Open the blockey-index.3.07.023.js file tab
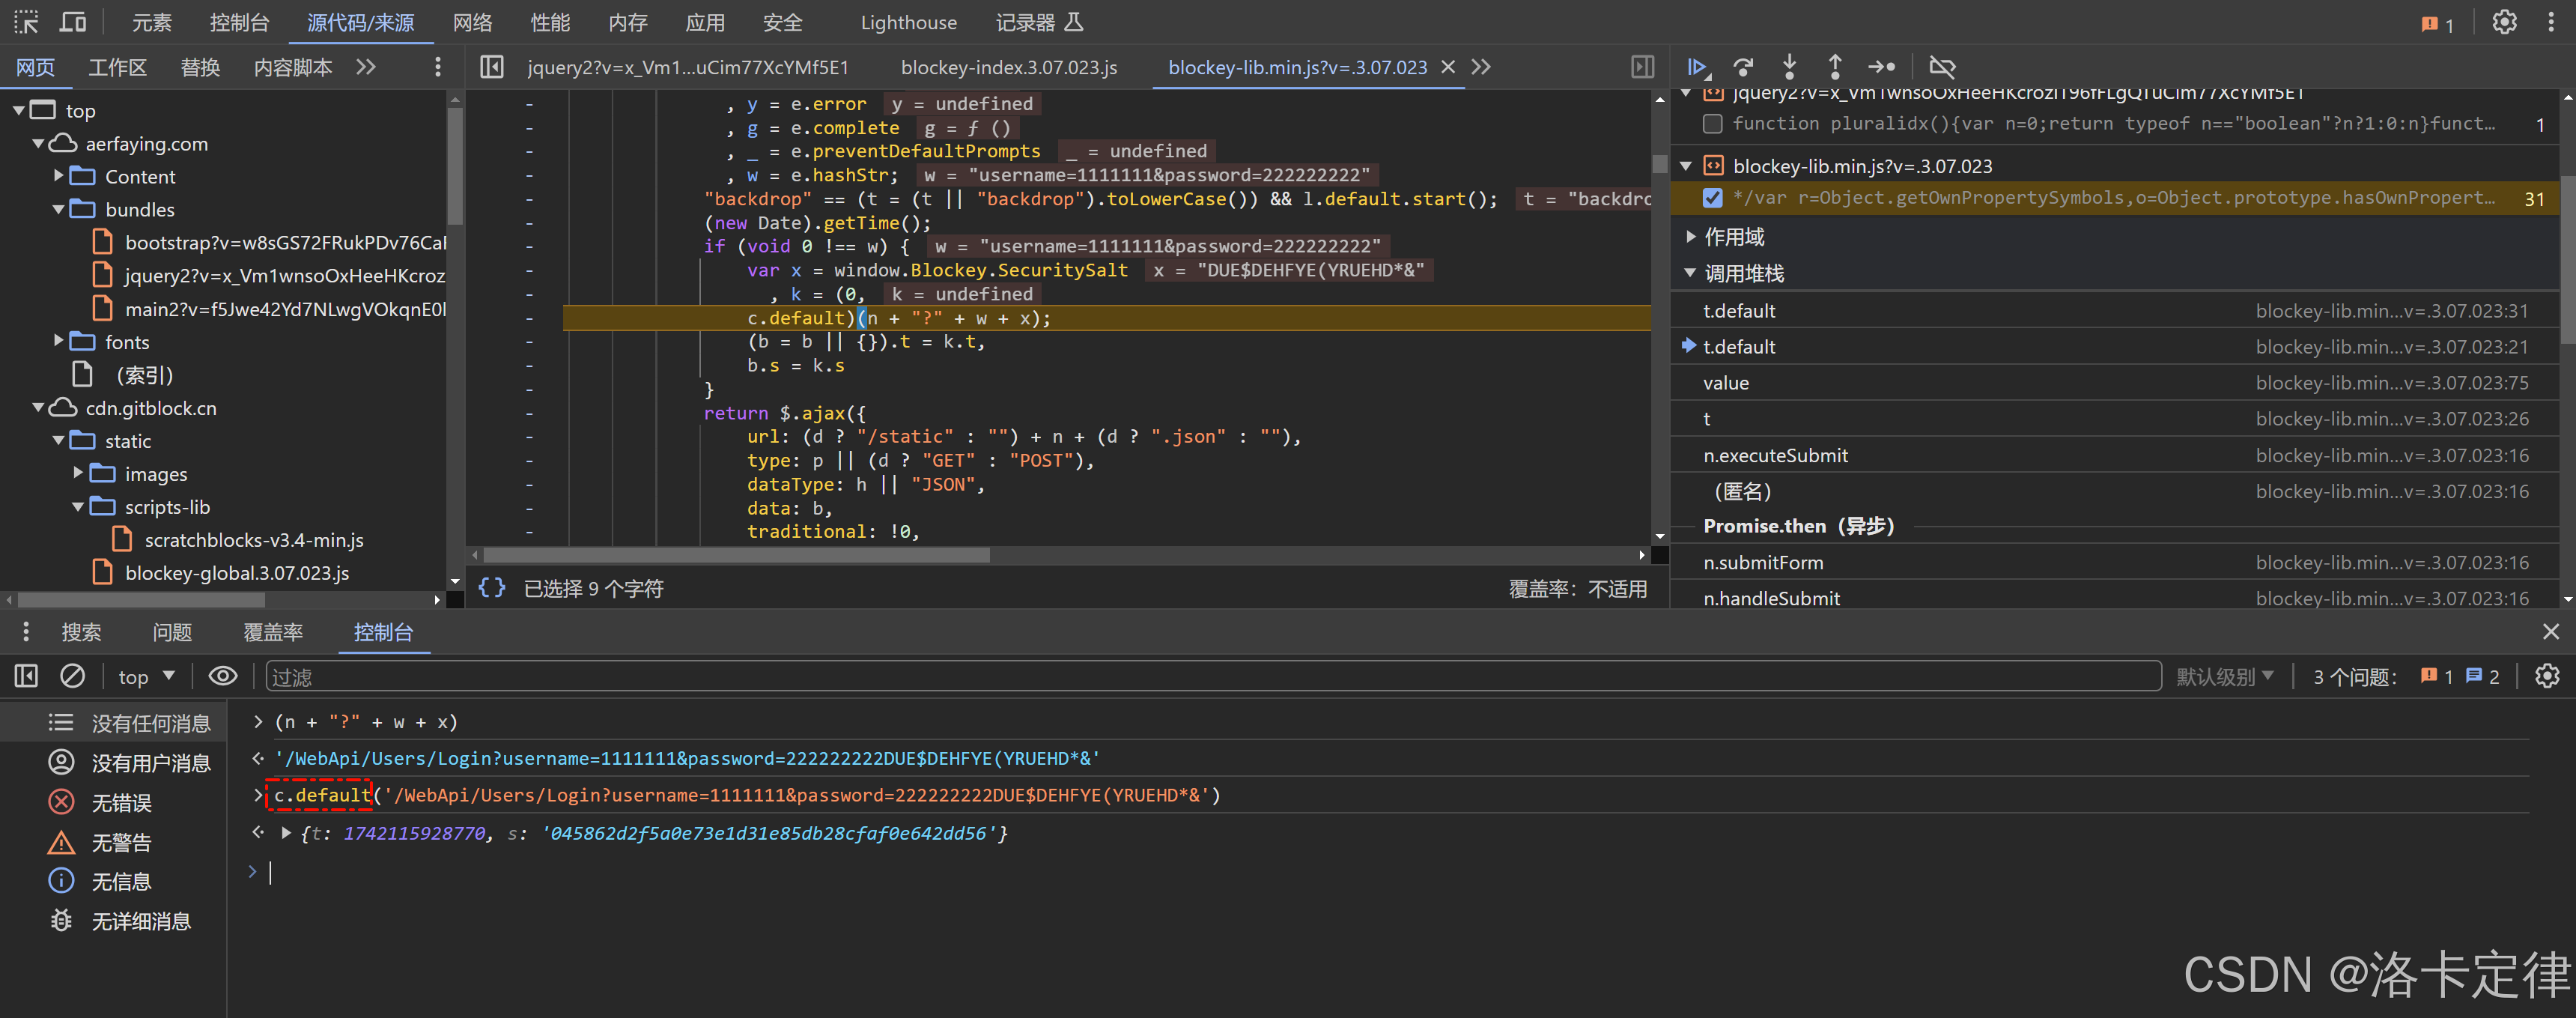The width and height of the screenshot is (2576, 1018). (1008, 67)
